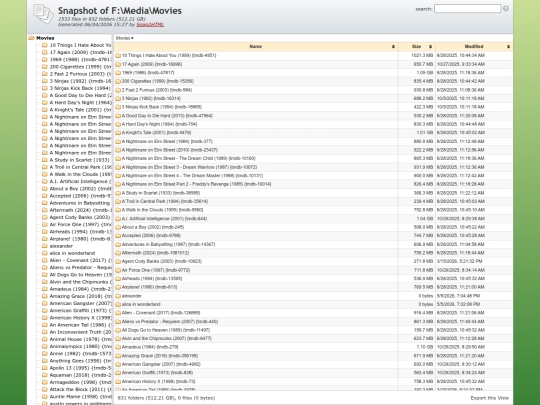Click the Movies root folder icon in tree
Viewport: 540px width, 405px height.
pos(32,38)
